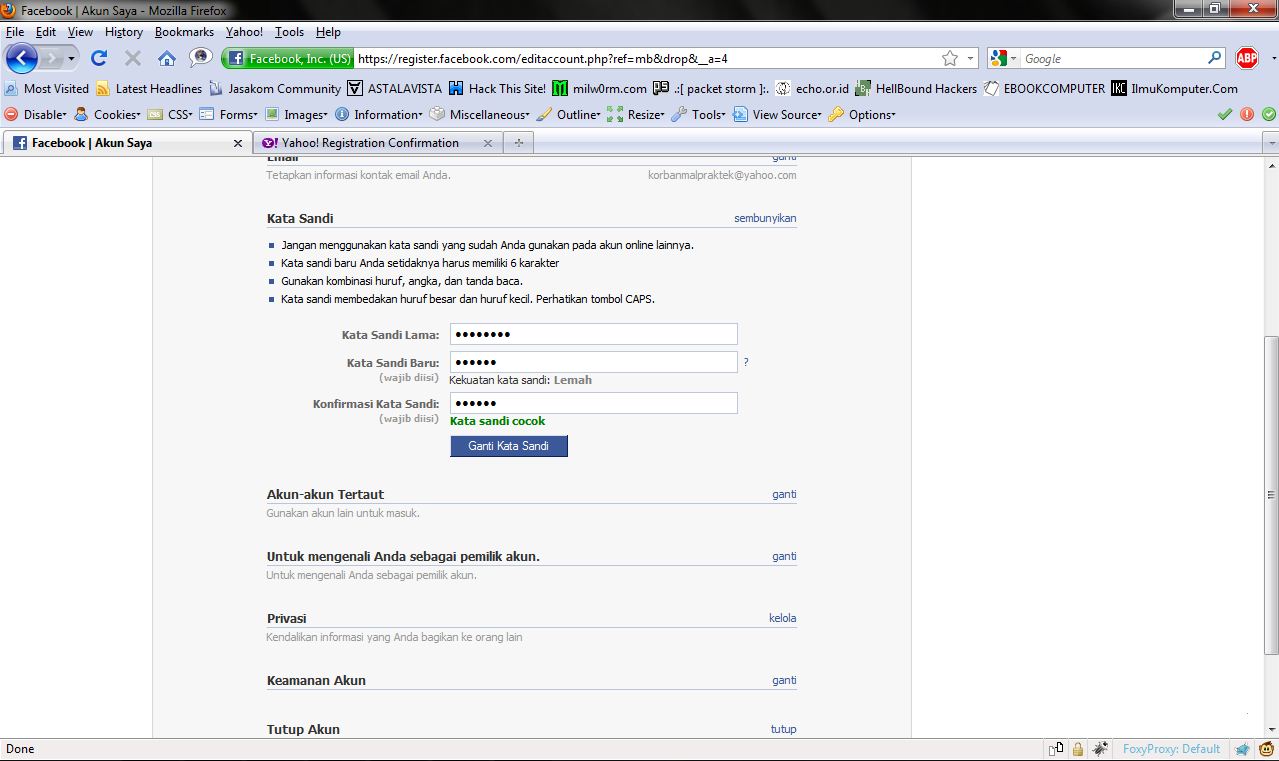Open the packet storm bookmark

(711, 88)
